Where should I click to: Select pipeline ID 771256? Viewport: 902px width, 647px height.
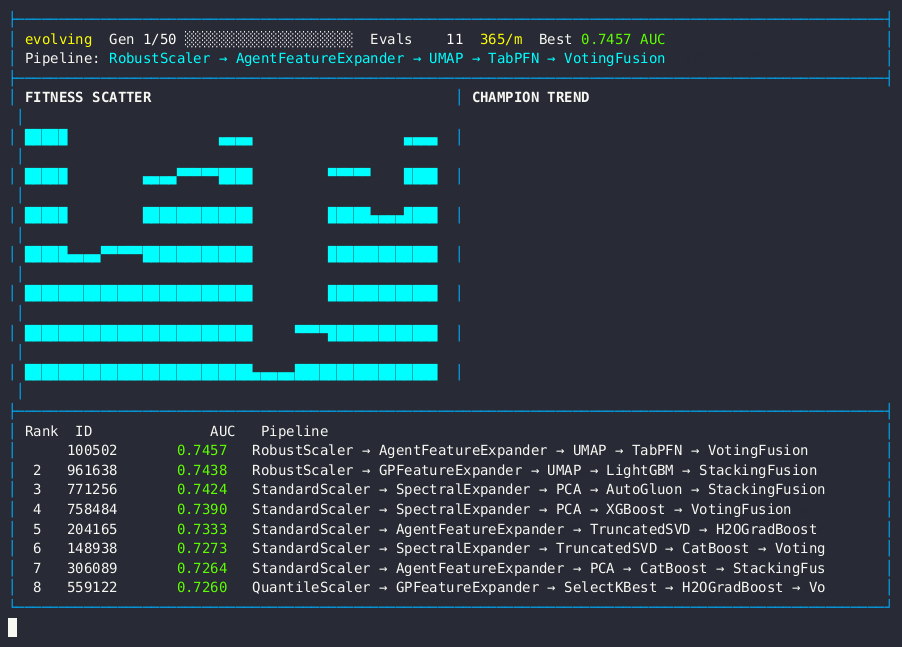(x=92, y=489)
